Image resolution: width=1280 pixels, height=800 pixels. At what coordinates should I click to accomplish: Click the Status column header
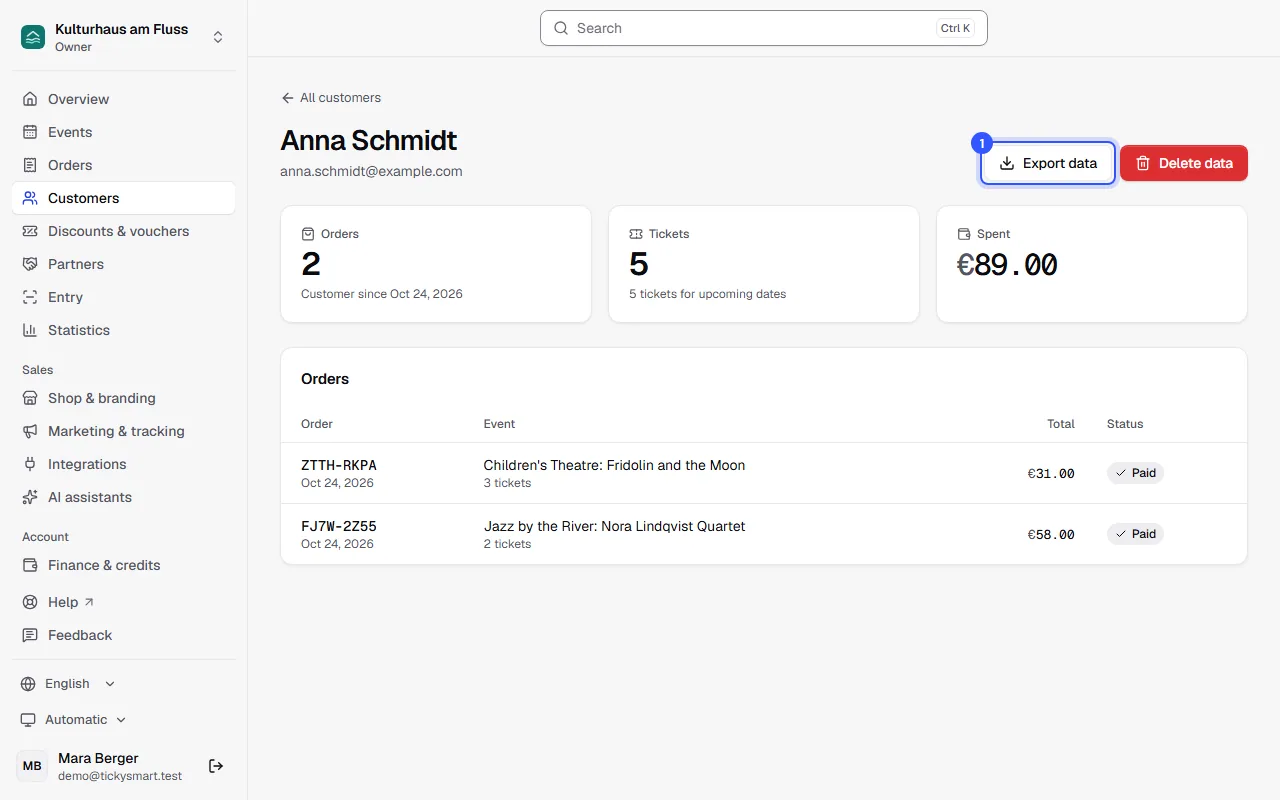[1125, 424]
